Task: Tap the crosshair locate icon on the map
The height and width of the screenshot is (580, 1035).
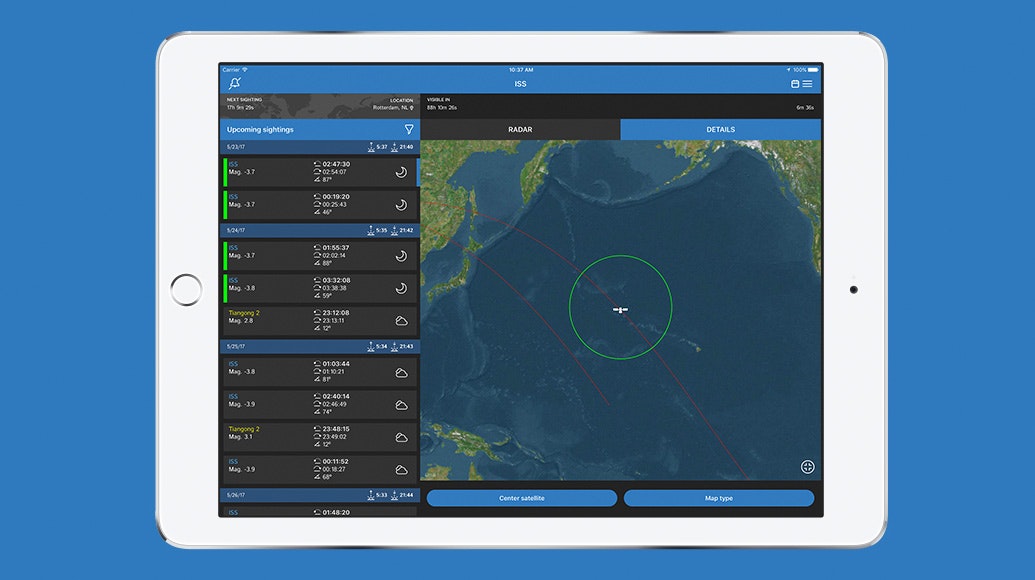Action: pyautogui.click(x=808, y=466)
